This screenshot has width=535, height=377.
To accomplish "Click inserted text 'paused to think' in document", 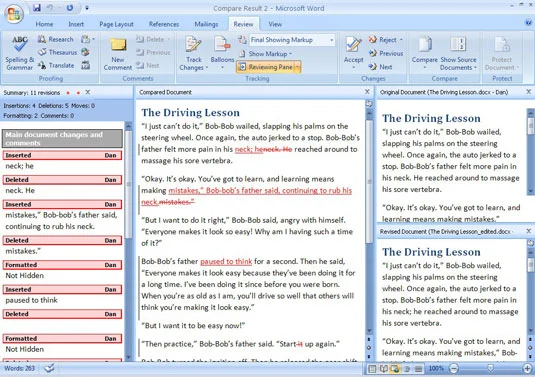I will pos(226,261).
